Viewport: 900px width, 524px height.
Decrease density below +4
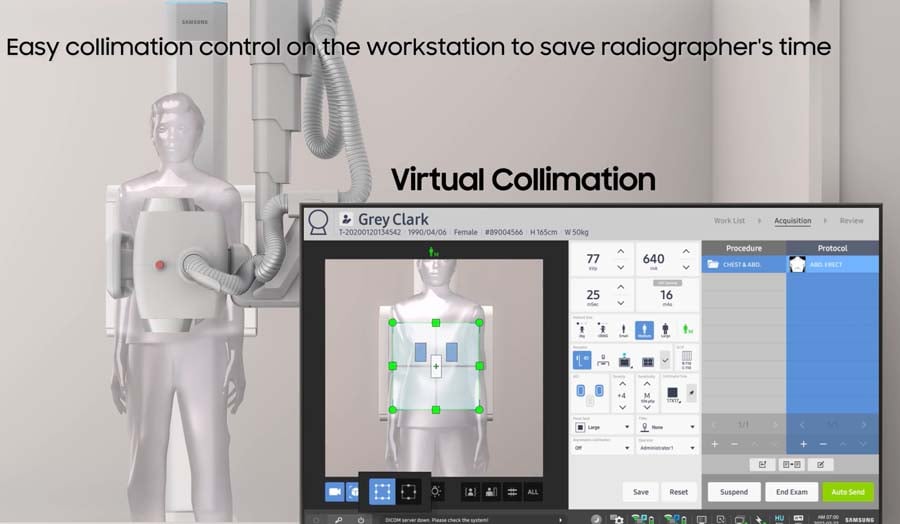tap(622, 407)
